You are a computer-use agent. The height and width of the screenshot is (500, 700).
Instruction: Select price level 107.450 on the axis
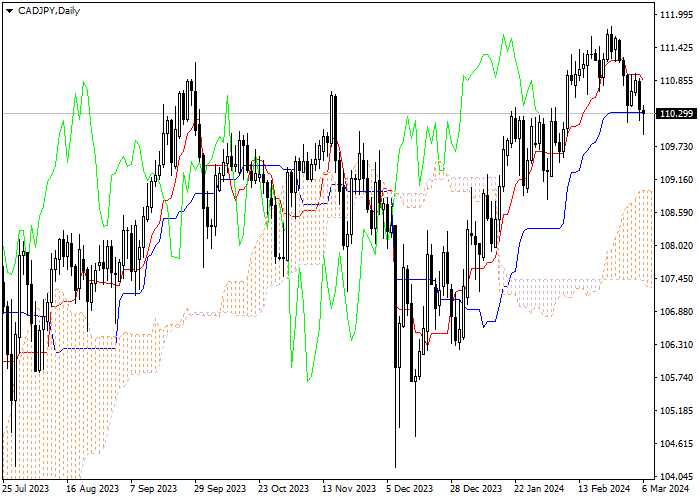tap(676, 279)
